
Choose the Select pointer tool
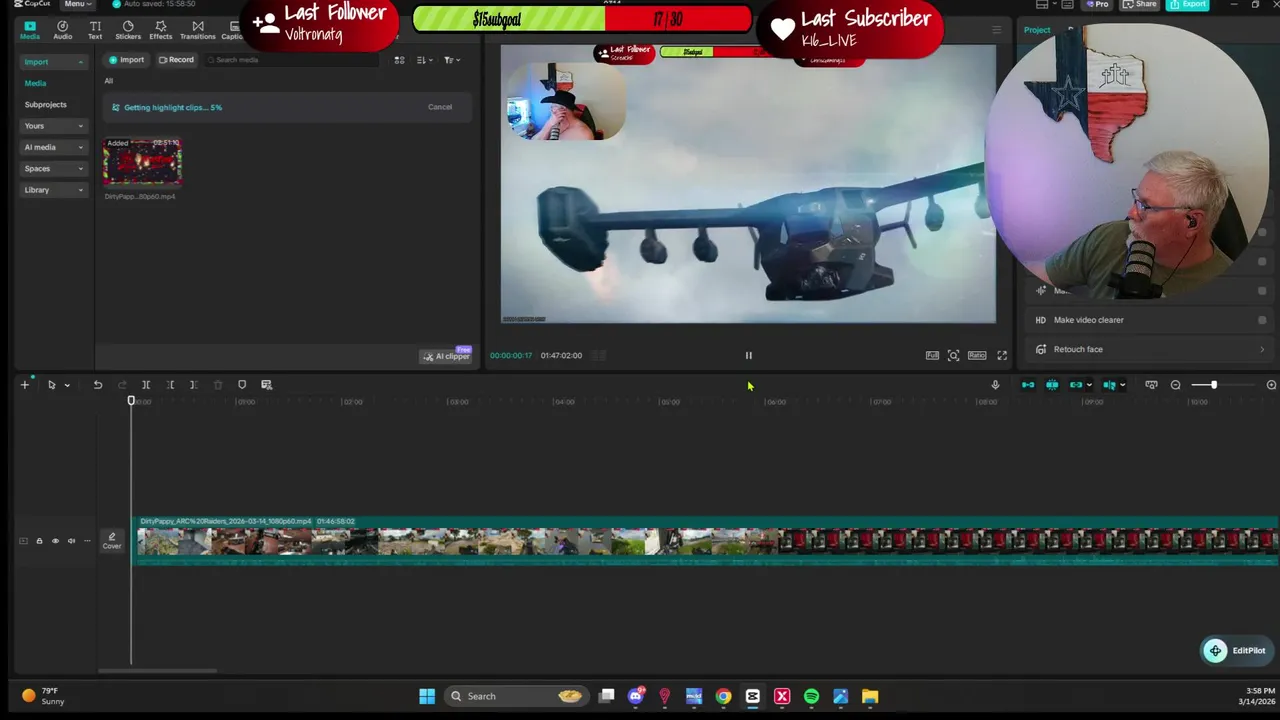pyautogui.click(x=52, y=385)
